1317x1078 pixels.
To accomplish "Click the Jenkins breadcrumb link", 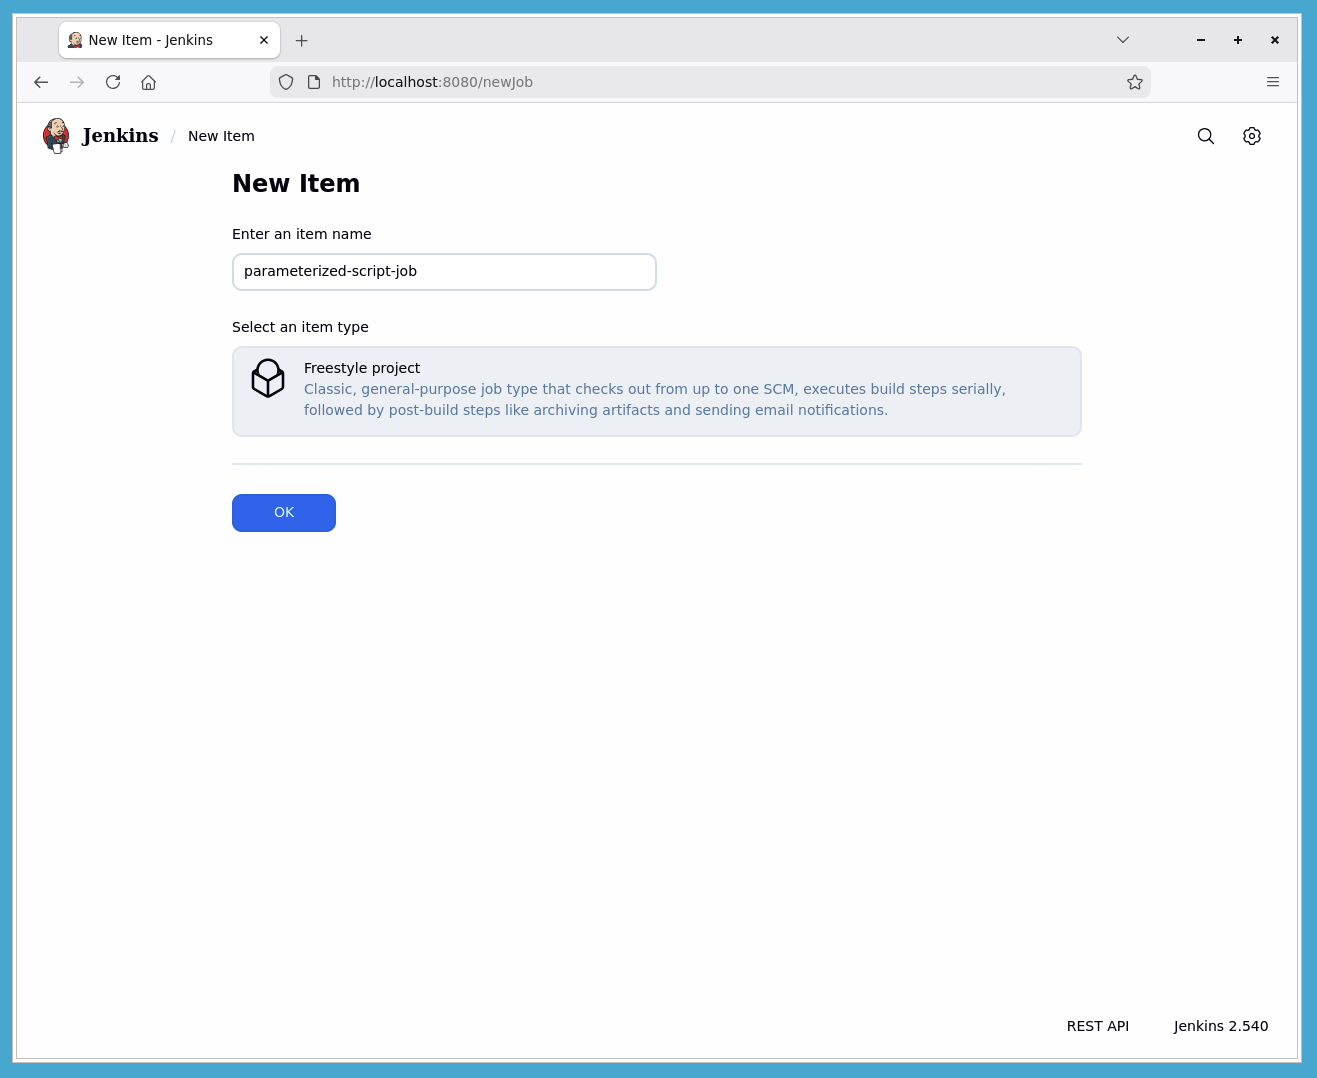I will coord(119,135).
